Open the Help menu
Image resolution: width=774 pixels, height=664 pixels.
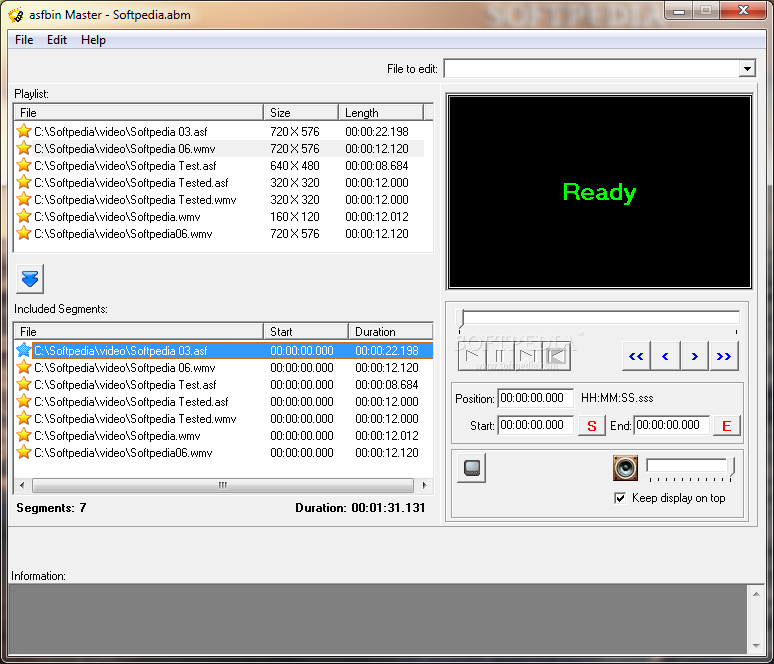click(93, 40)
